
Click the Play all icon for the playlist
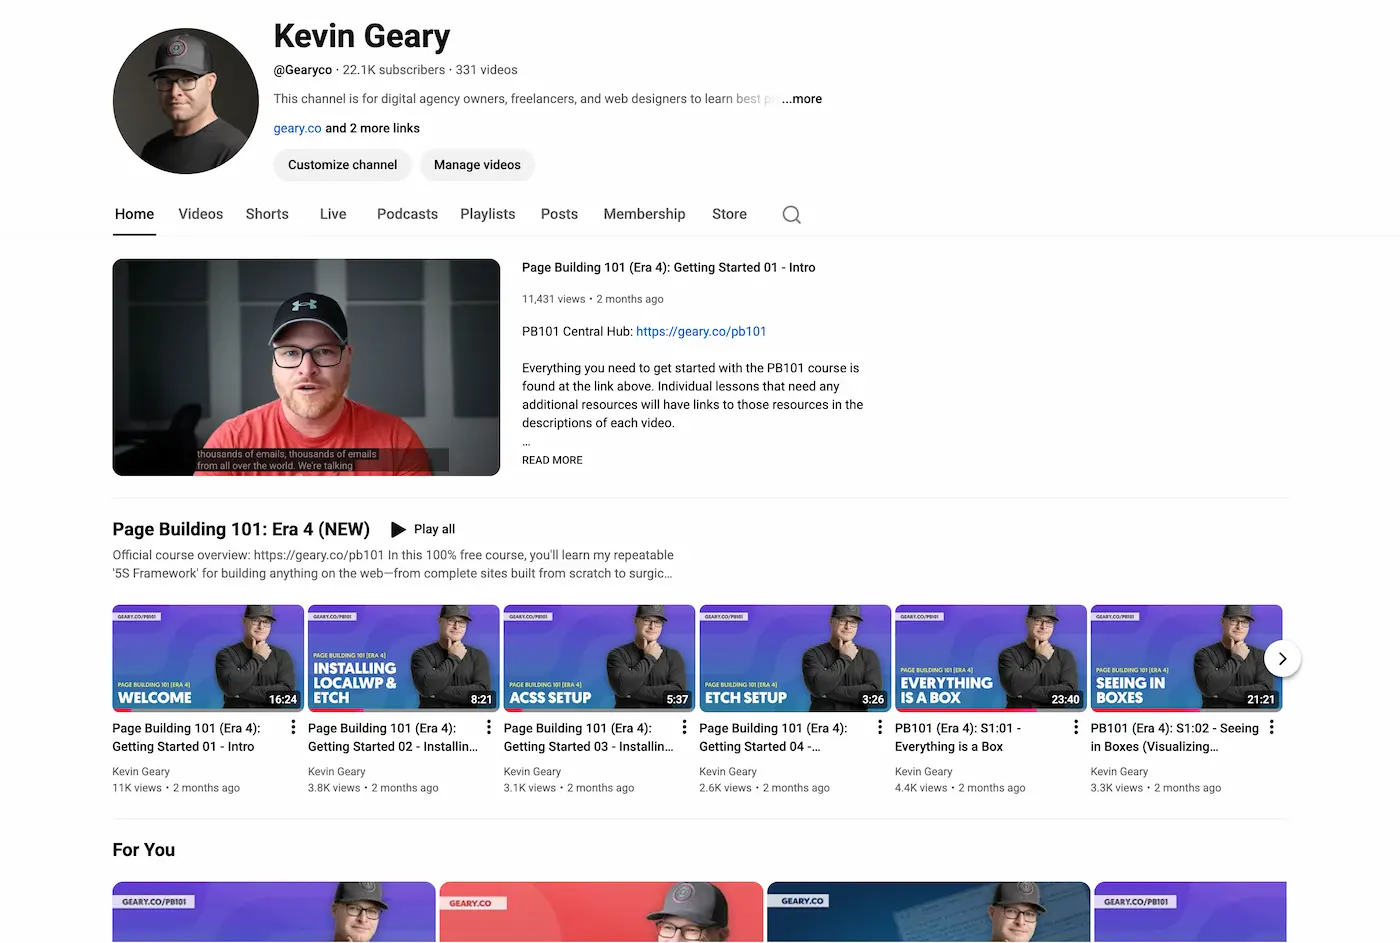397,528
